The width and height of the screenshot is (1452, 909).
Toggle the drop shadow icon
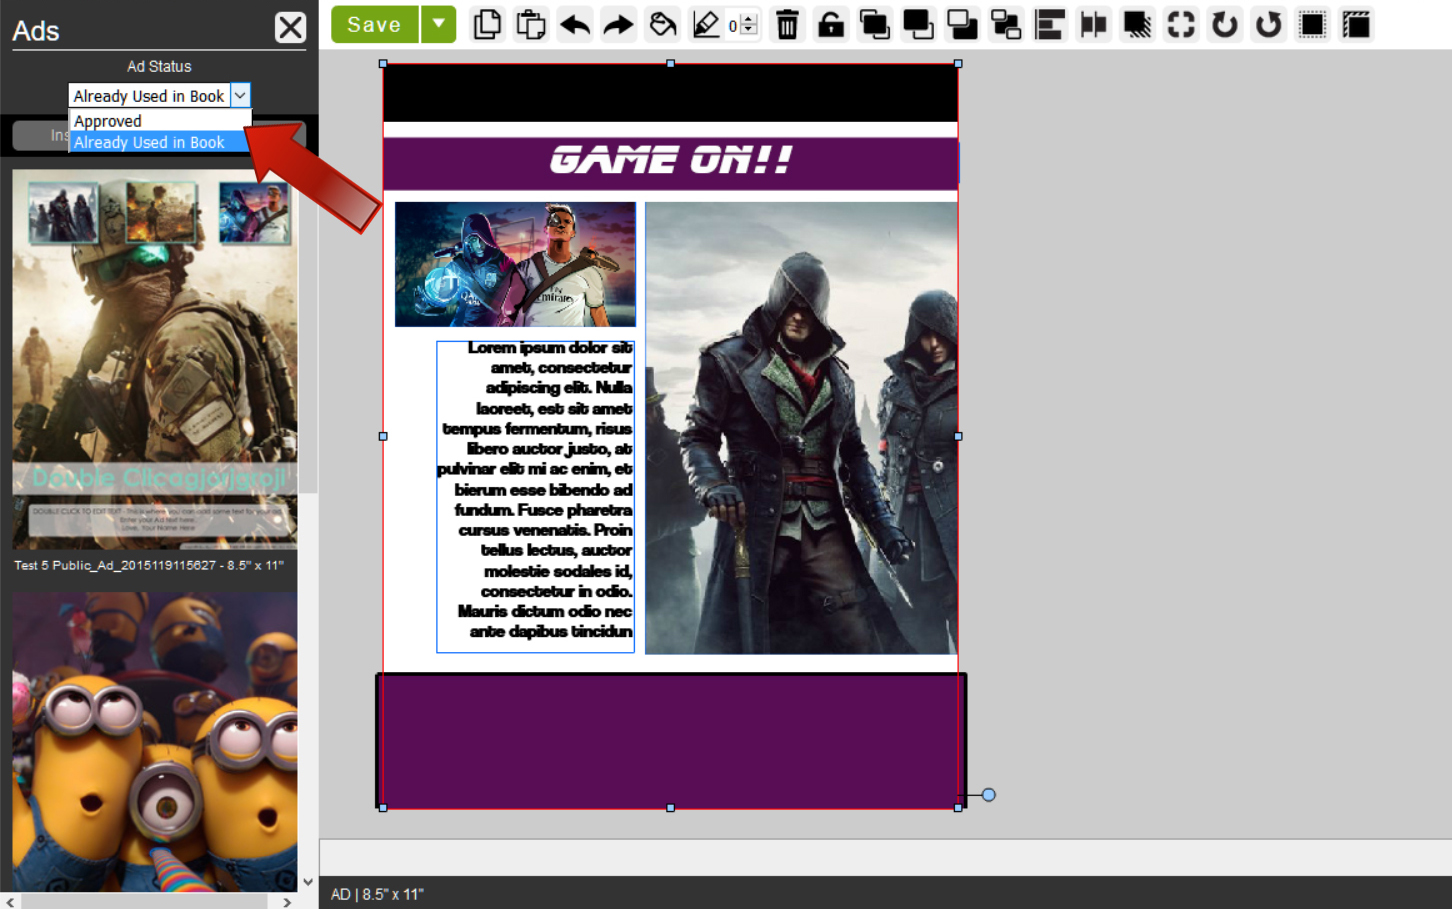[x=1137, y=24]
